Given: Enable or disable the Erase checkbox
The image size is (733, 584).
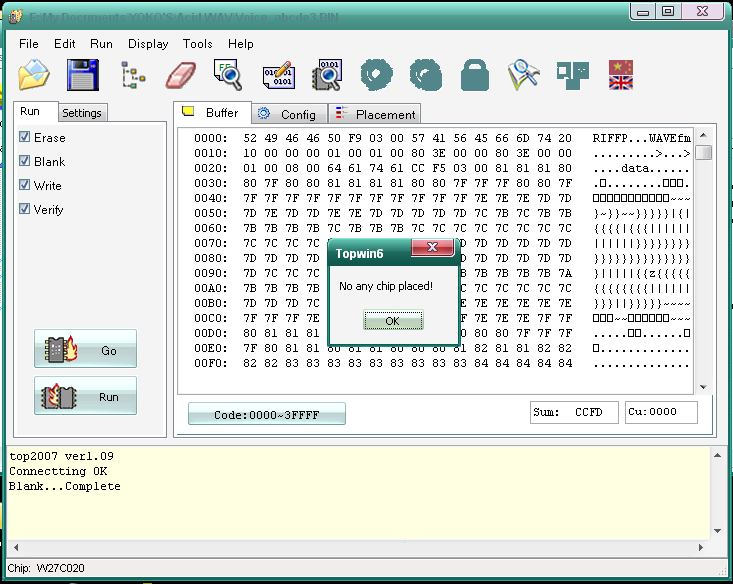Looking at the screenshot, I should tap(24, 137).
